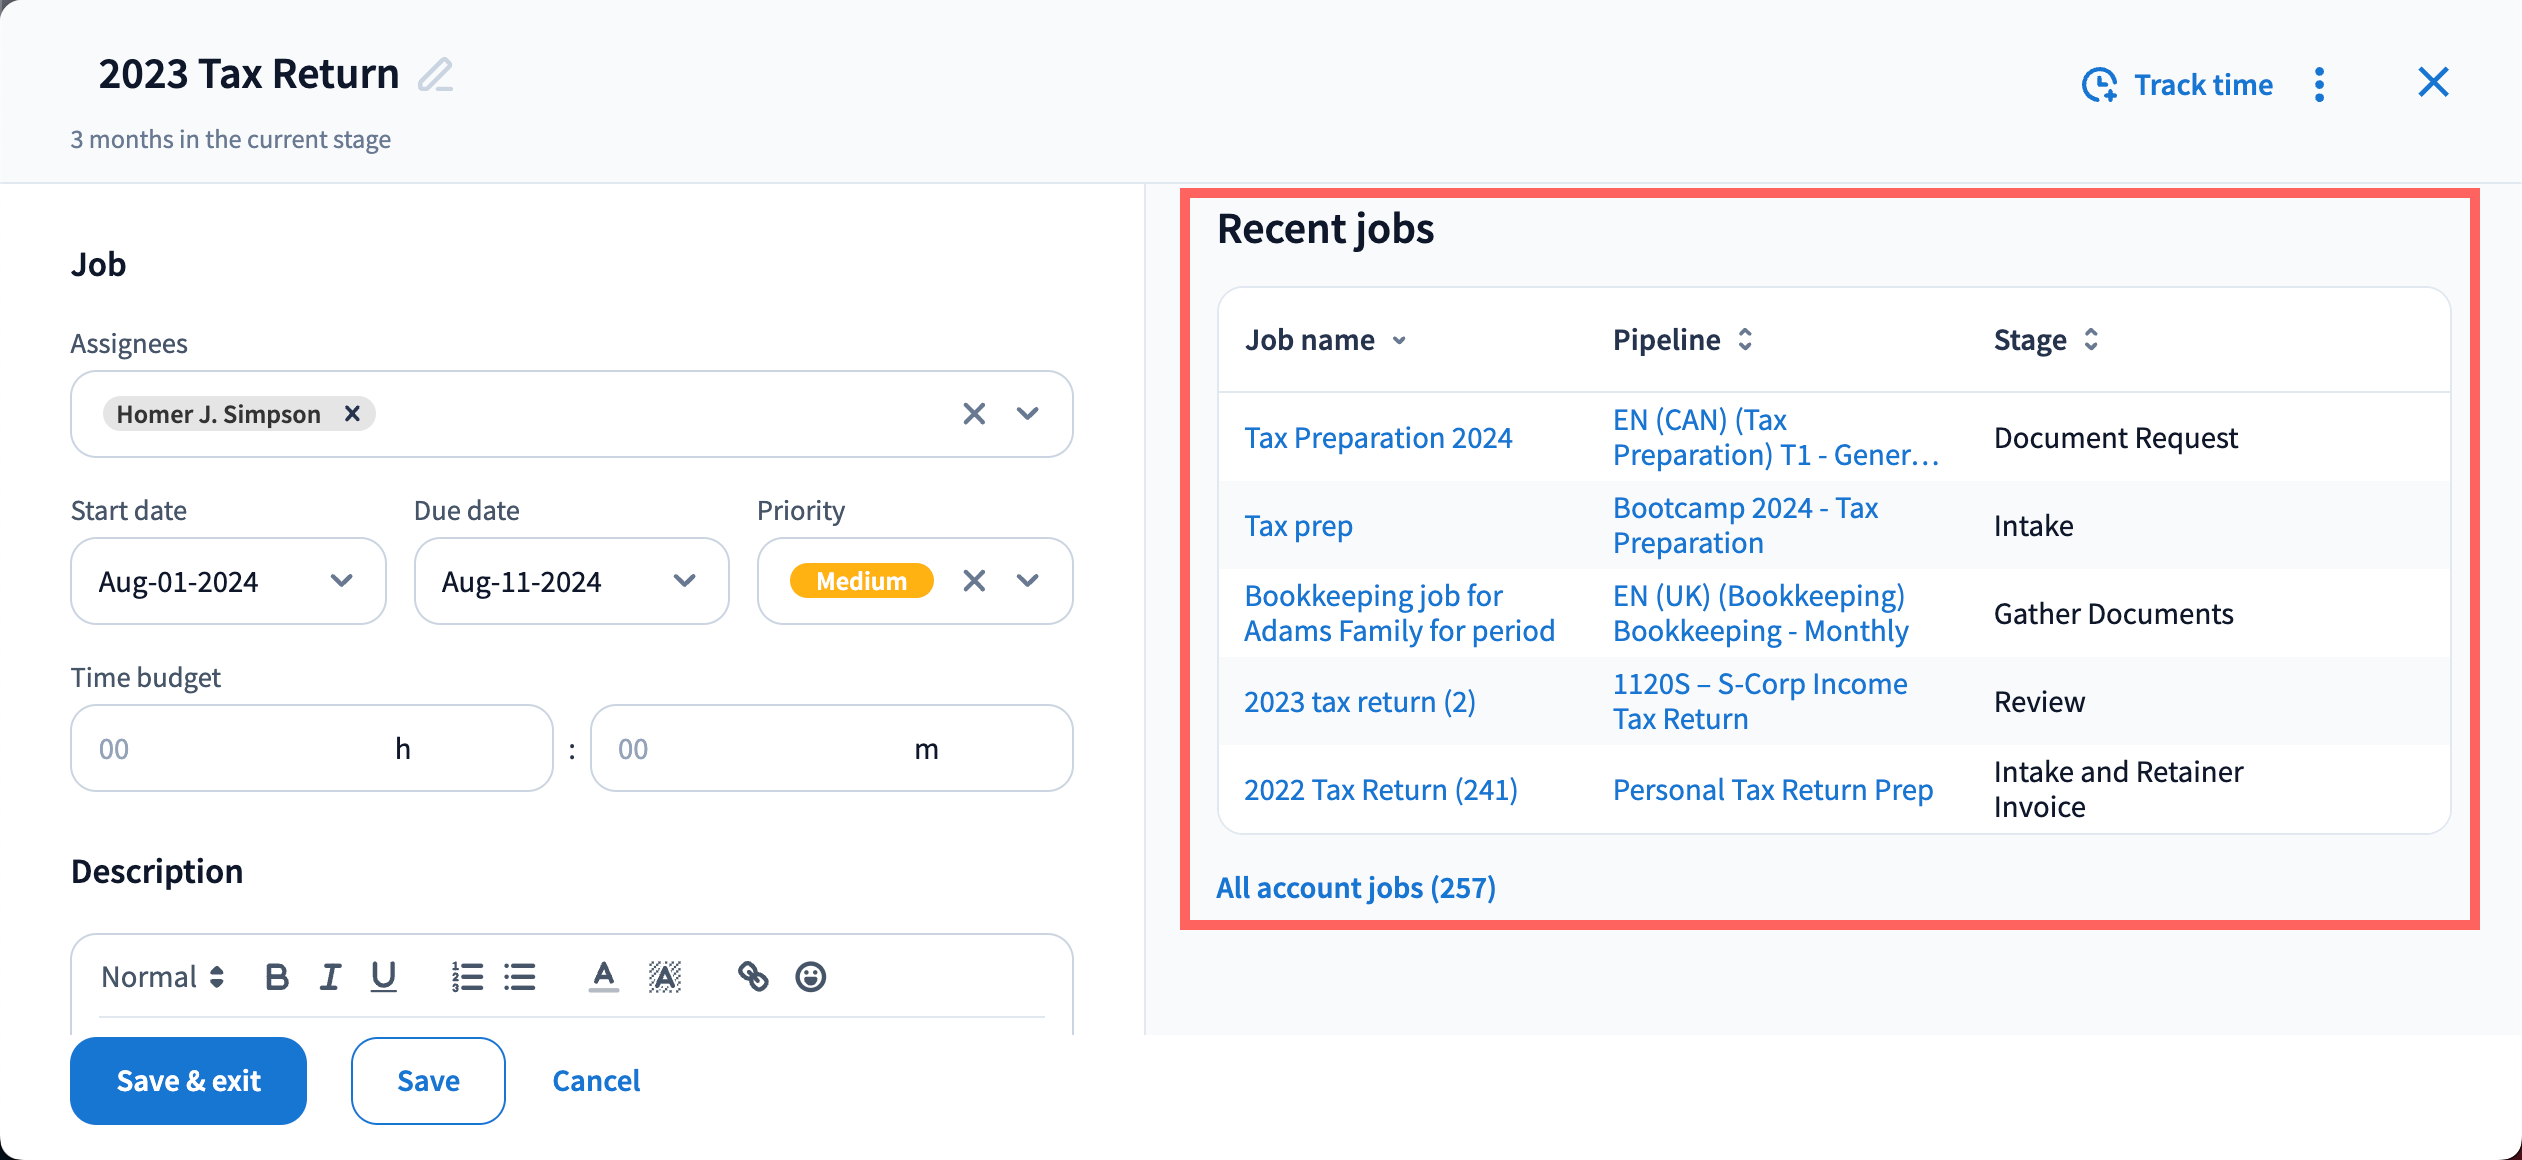Click the pencil icon to edit job title
The image size is (2522, 1160).
435,75
